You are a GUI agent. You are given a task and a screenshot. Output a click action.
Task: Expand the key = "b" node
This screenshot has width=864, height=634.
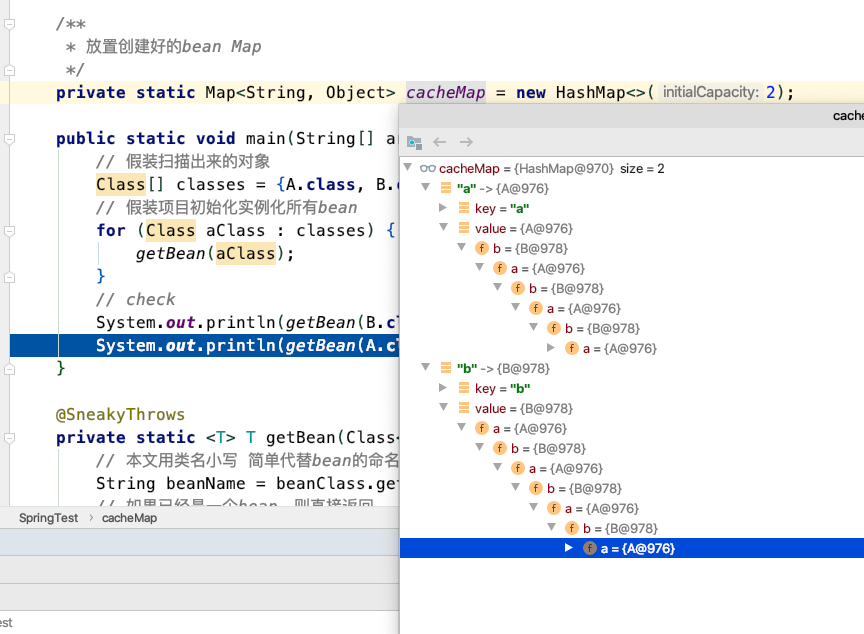click(x=443, y=388)
